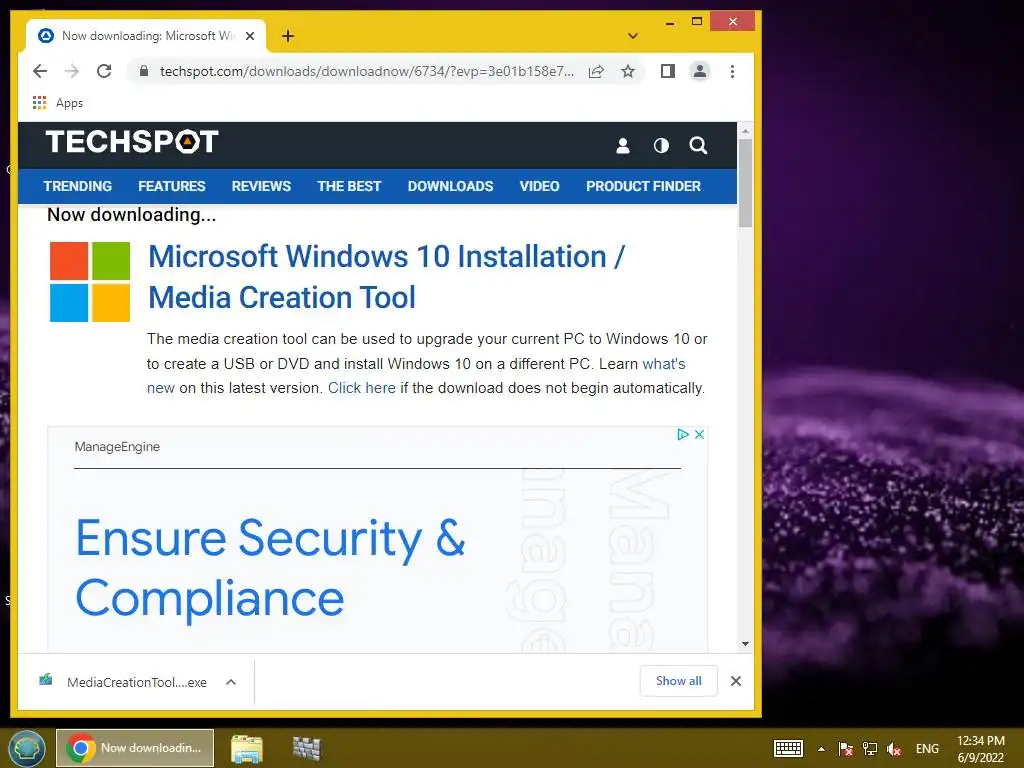Image resolution: width=1024 pixels, height=768 pixels.
Task: Open the Apps bookmarks shortcut
Action: (57, 103)
